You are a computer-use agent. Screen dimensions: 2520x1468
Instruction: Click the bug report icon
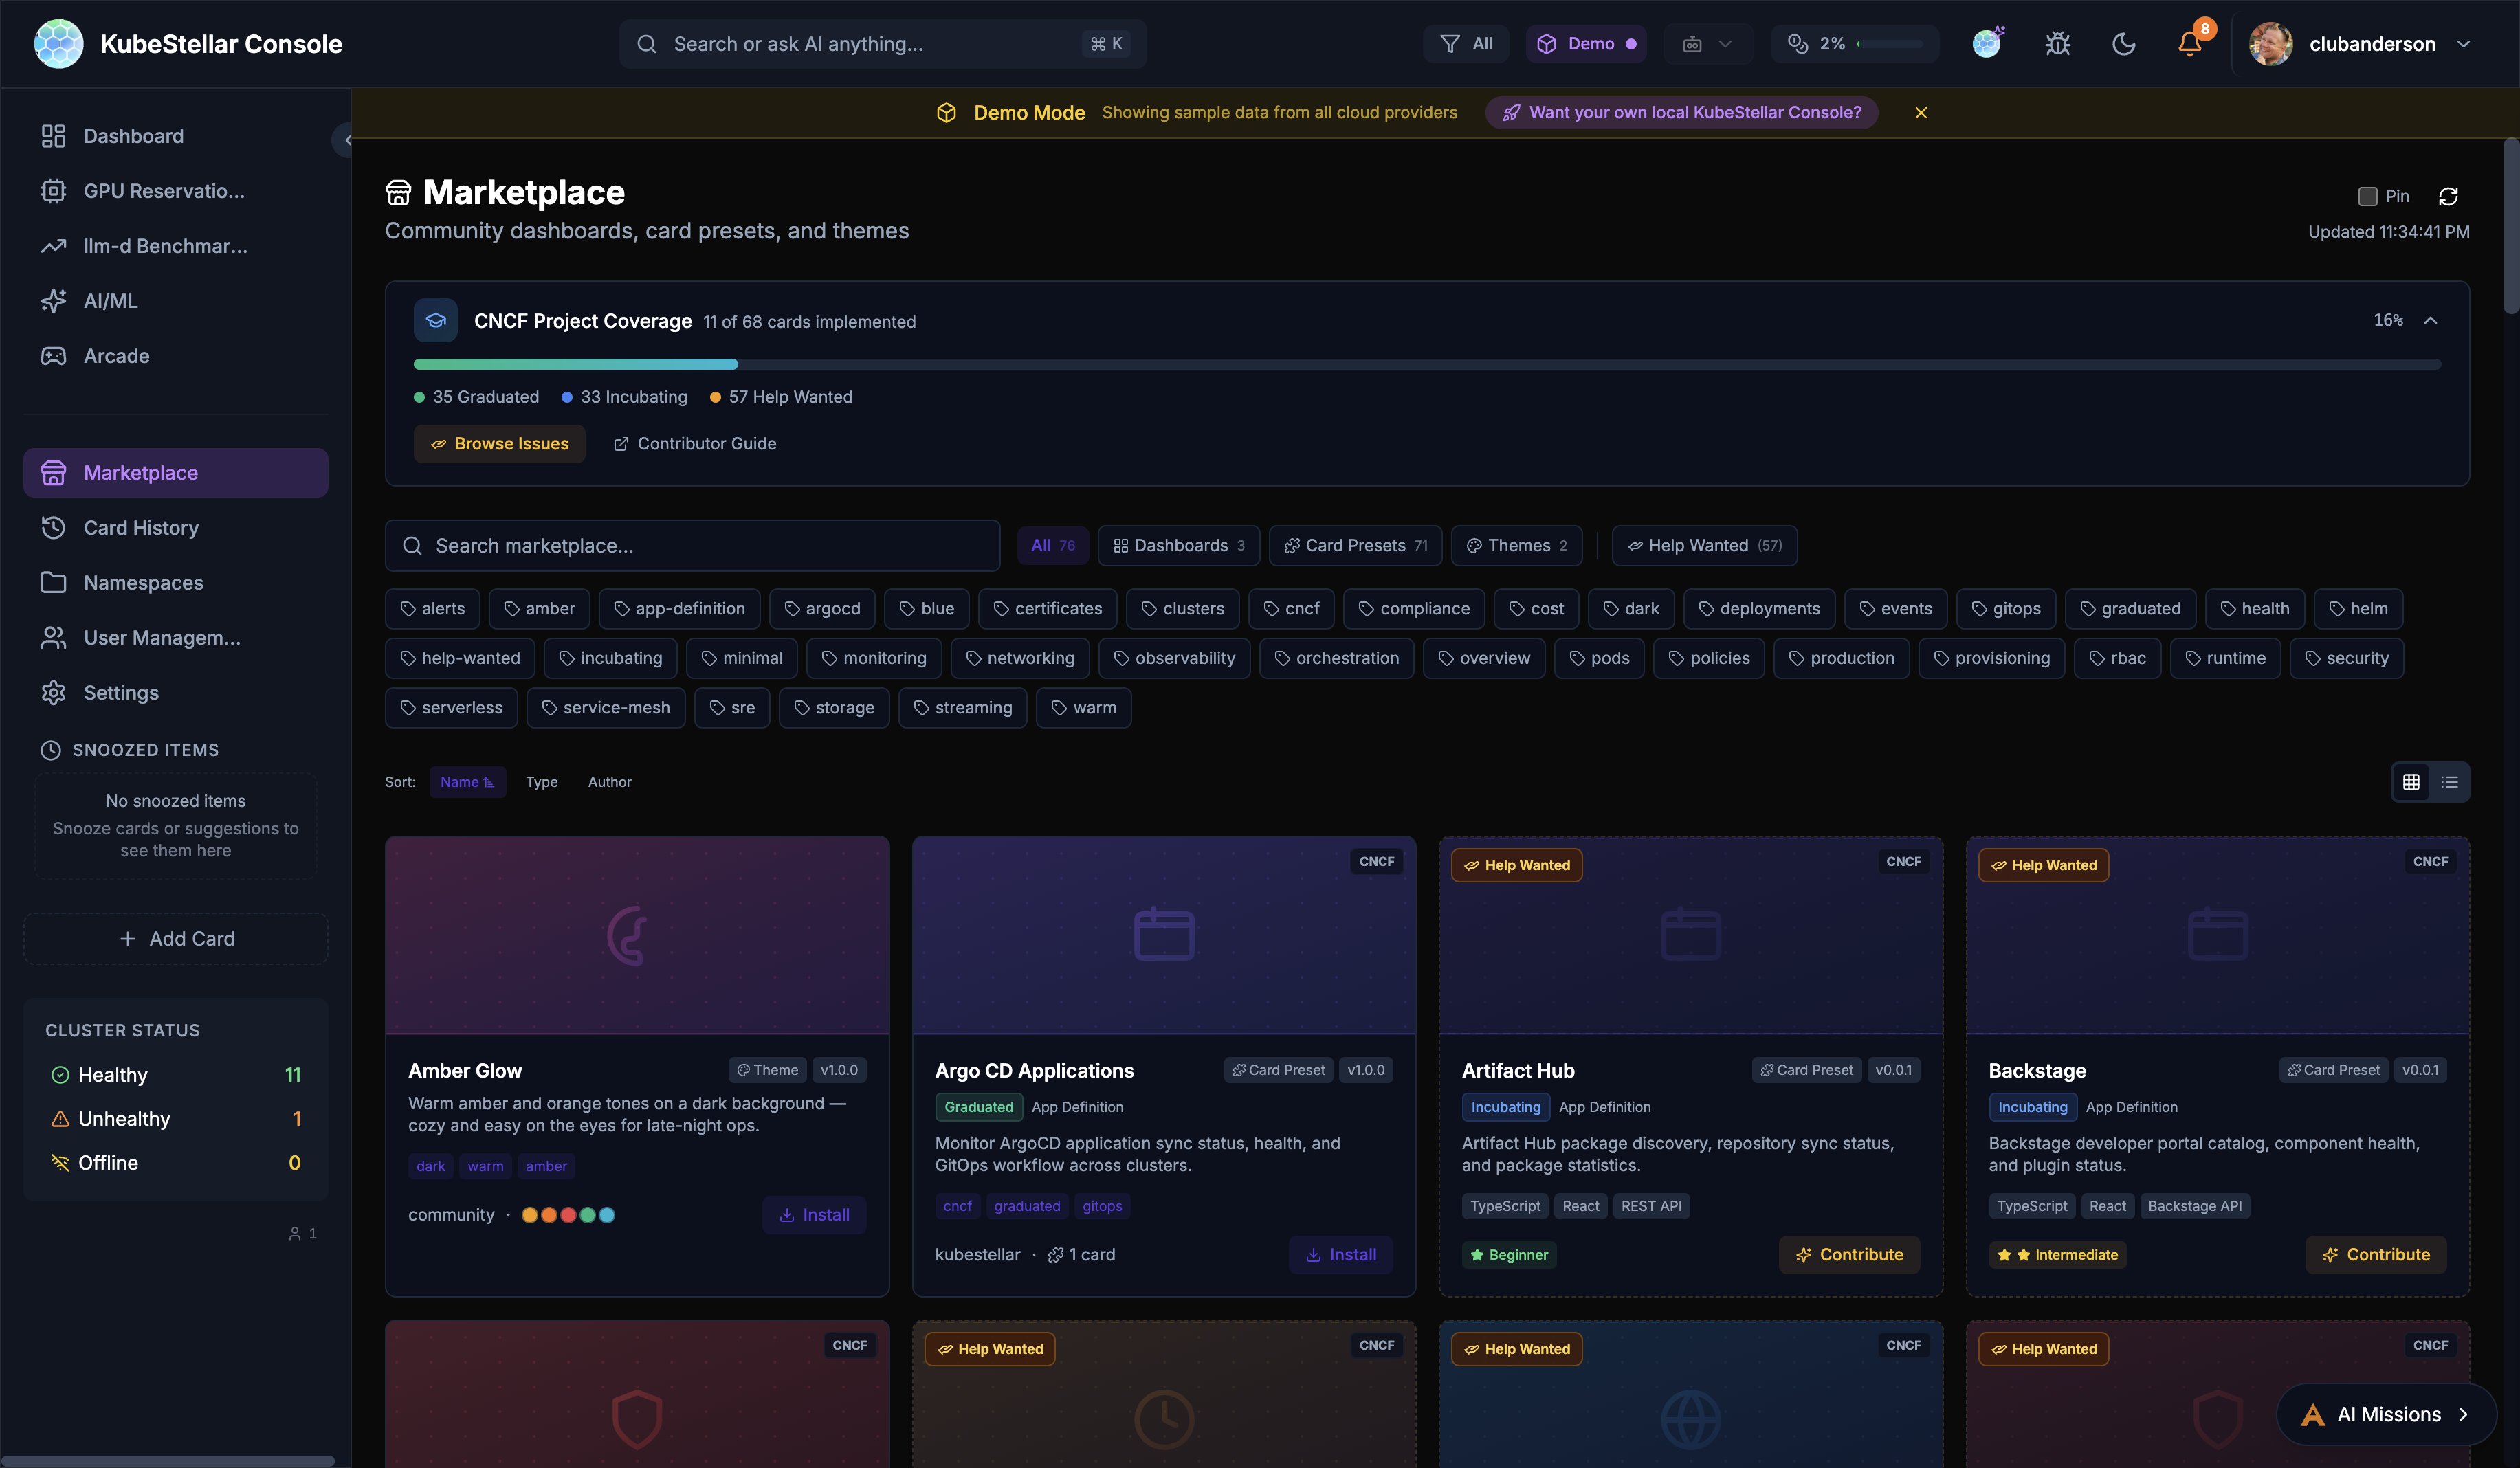[2057, 44]
